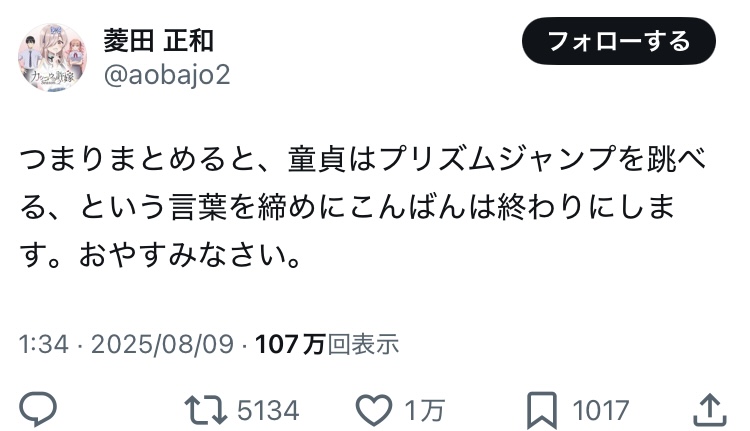This screenshot has width=750, height=431.
Task: Repost the tweet using the retweet arrows icon
Action: pyautogui.click(x=205, y=410)
